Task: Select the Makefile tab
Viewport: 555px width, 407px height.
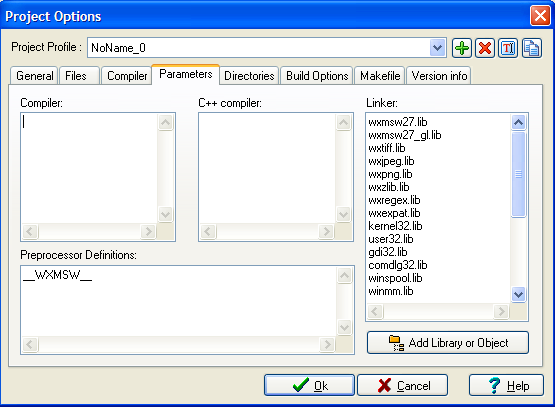Action: 380,76
